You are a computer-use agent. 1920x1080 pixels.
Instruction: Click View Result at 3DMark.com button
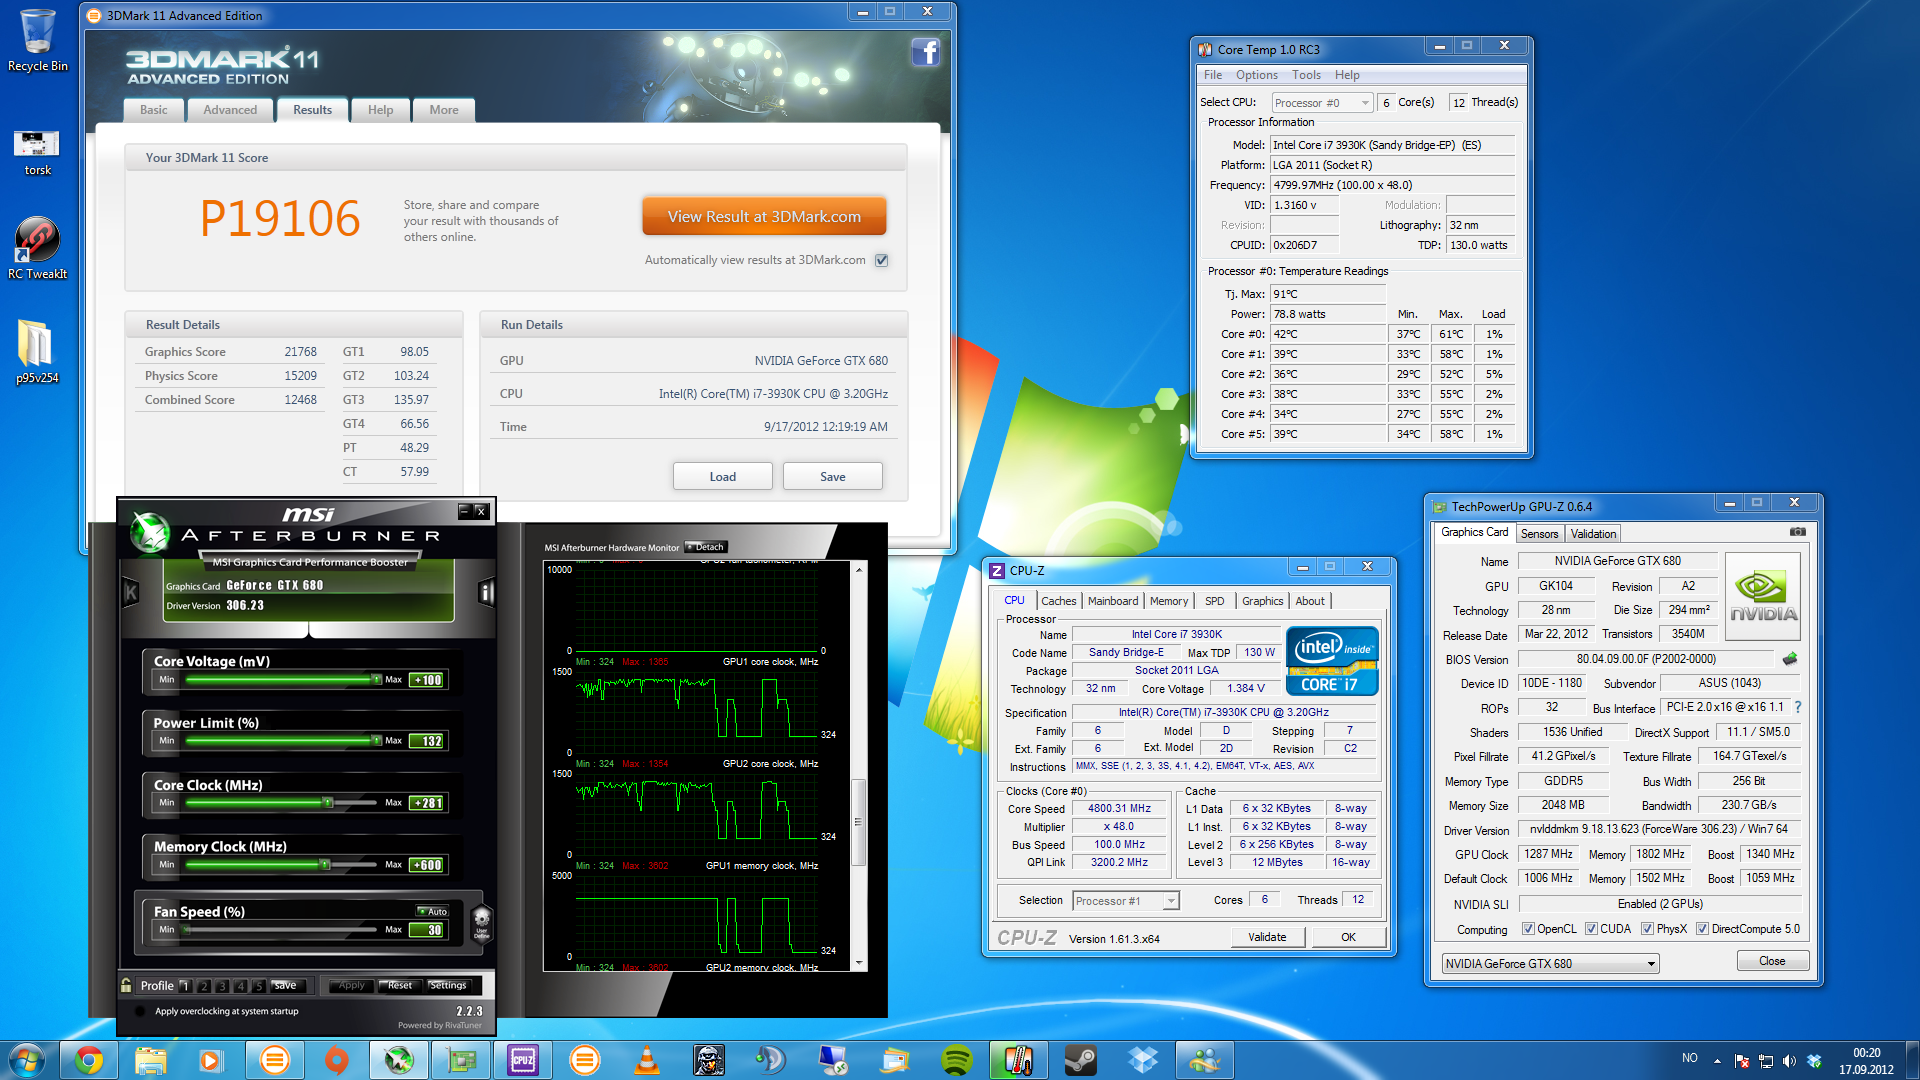tap(764, 216)
